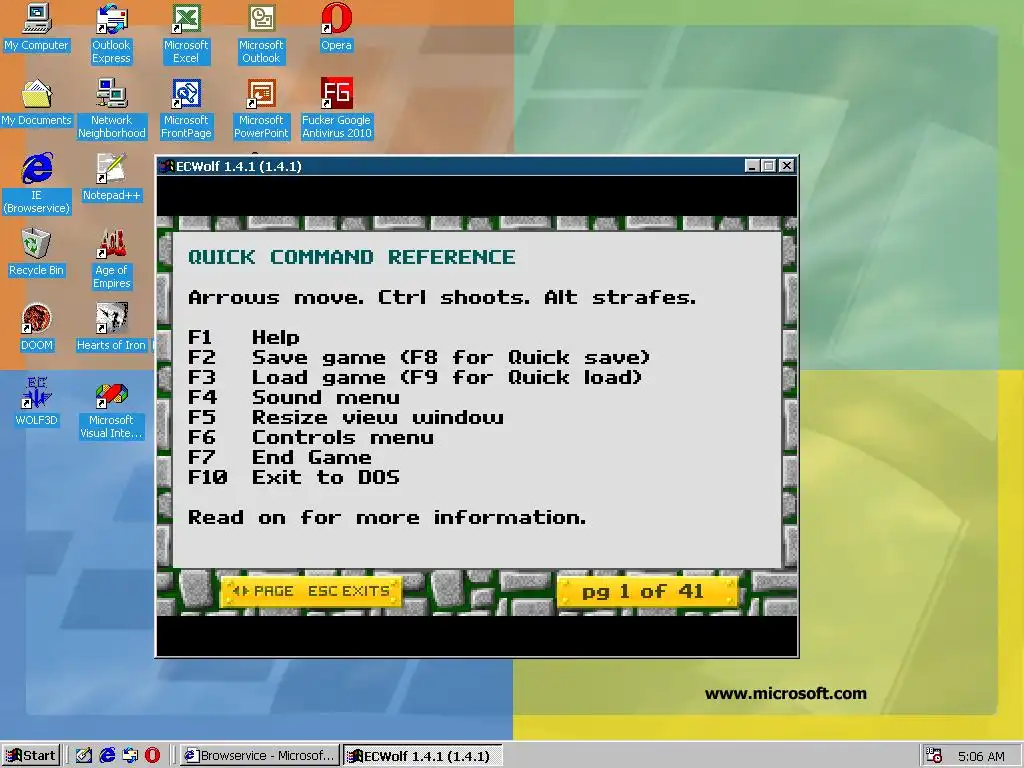This screenshot has height=768, width=1024.
Task: Click Opera quick launch icon
Action: tap(152, 756)
